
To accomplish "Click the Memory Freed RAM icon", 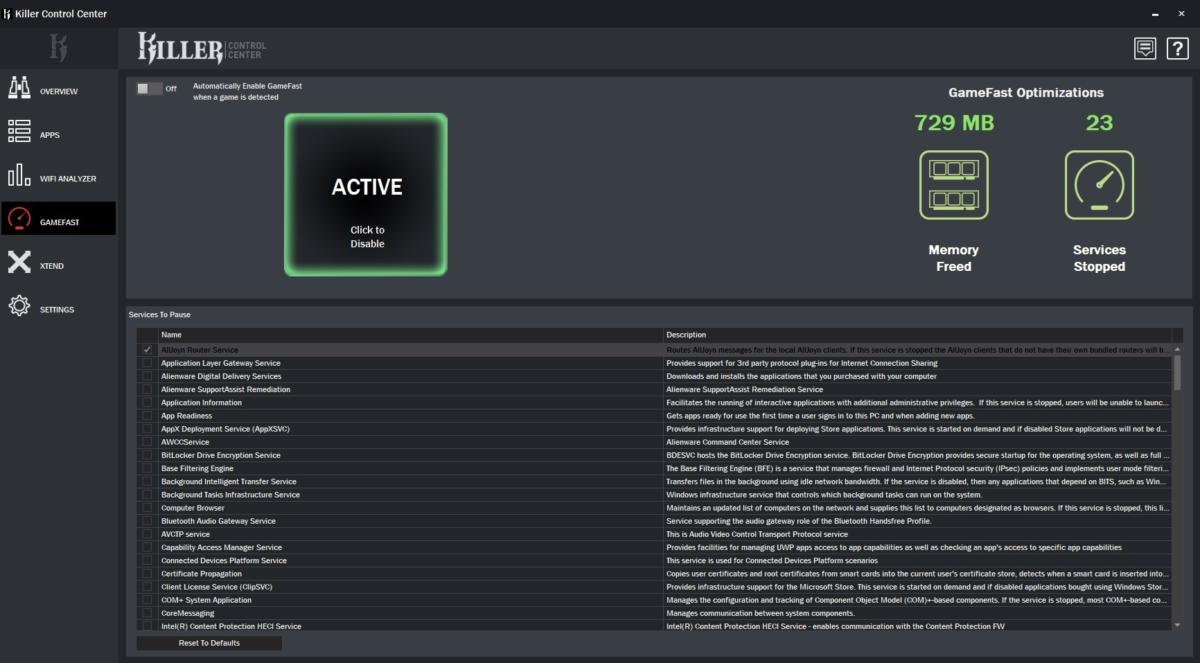I will coord(953,185).
